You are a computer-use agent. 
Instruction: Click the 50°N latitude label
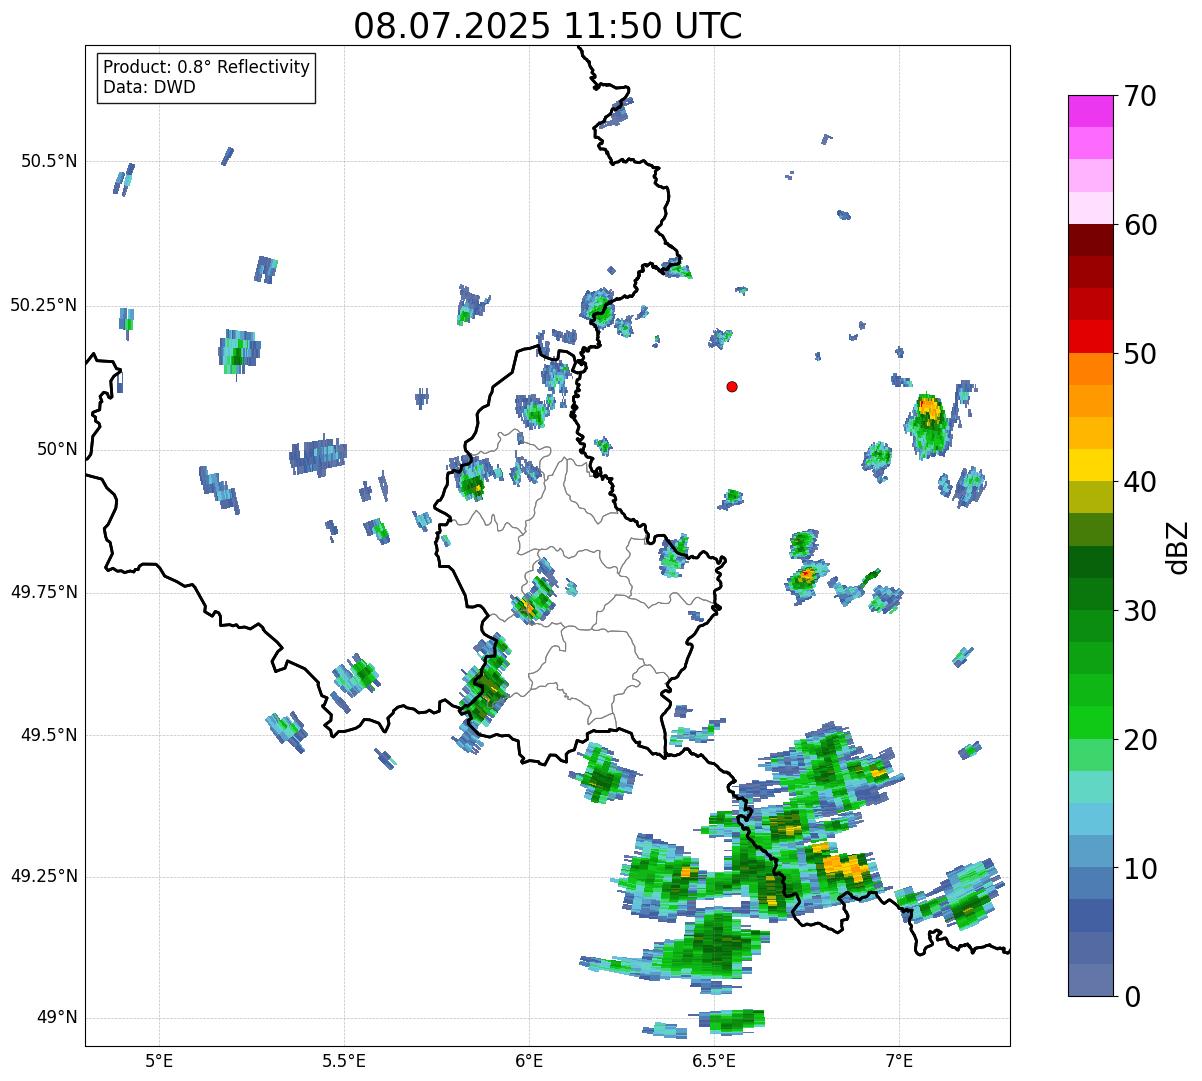pos(57,449)
